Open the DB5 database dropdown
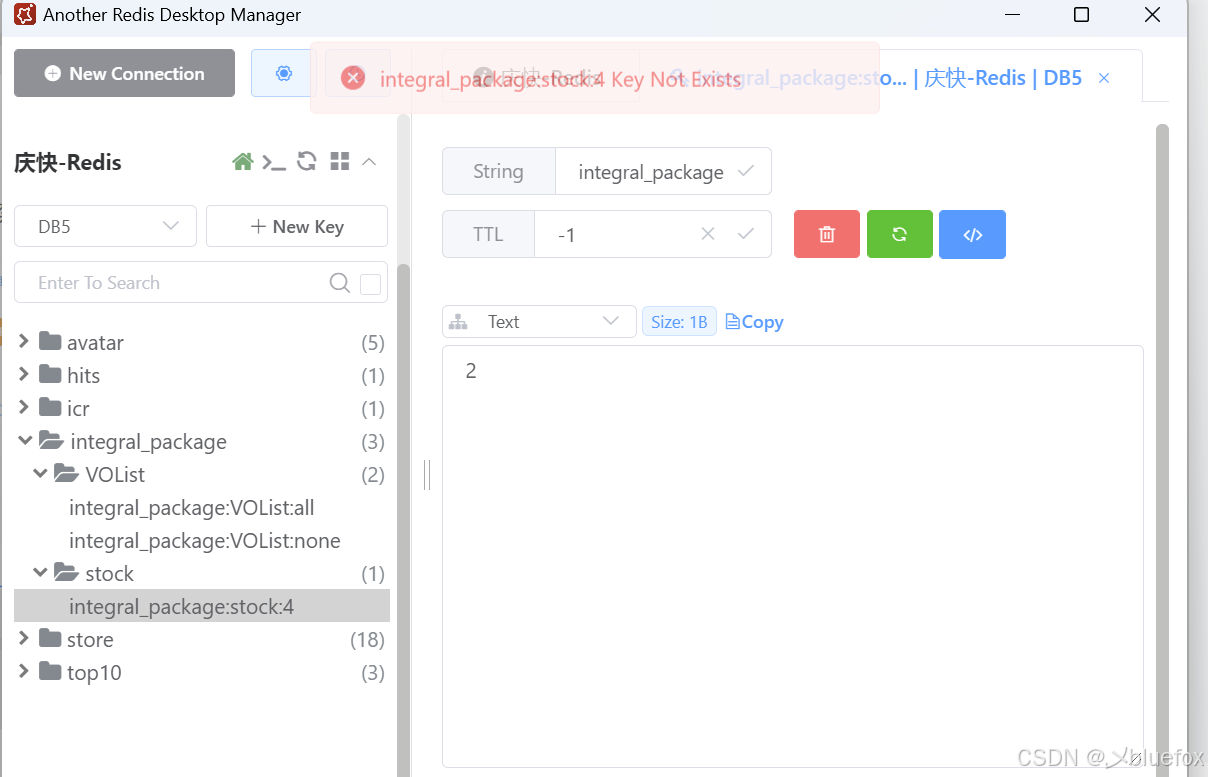 tap(105, 226)
